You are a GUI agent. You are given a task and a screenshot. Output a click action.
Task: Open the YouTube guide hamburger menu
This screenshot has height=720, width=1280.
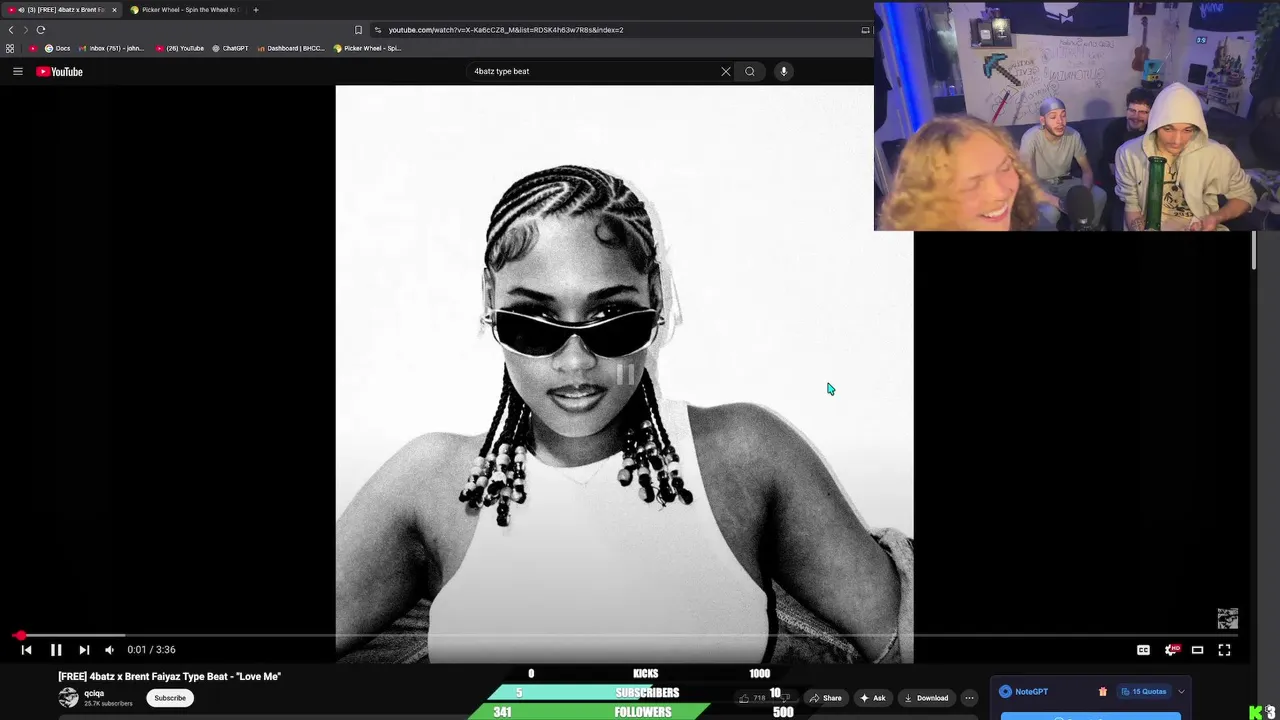click(18, 71)
